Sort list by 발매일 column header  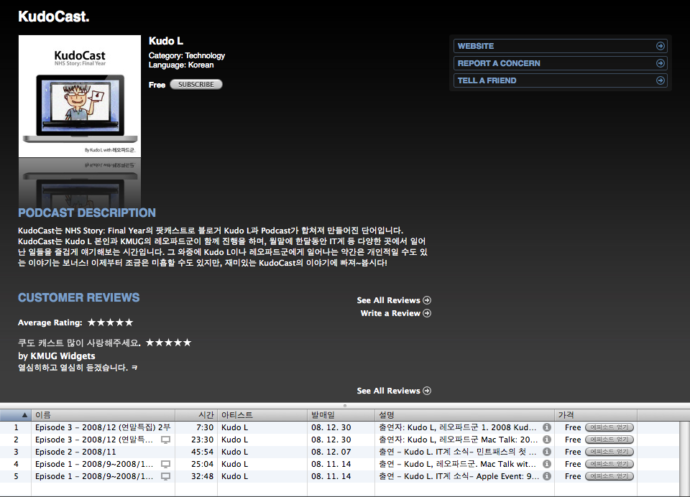point(341,415)
